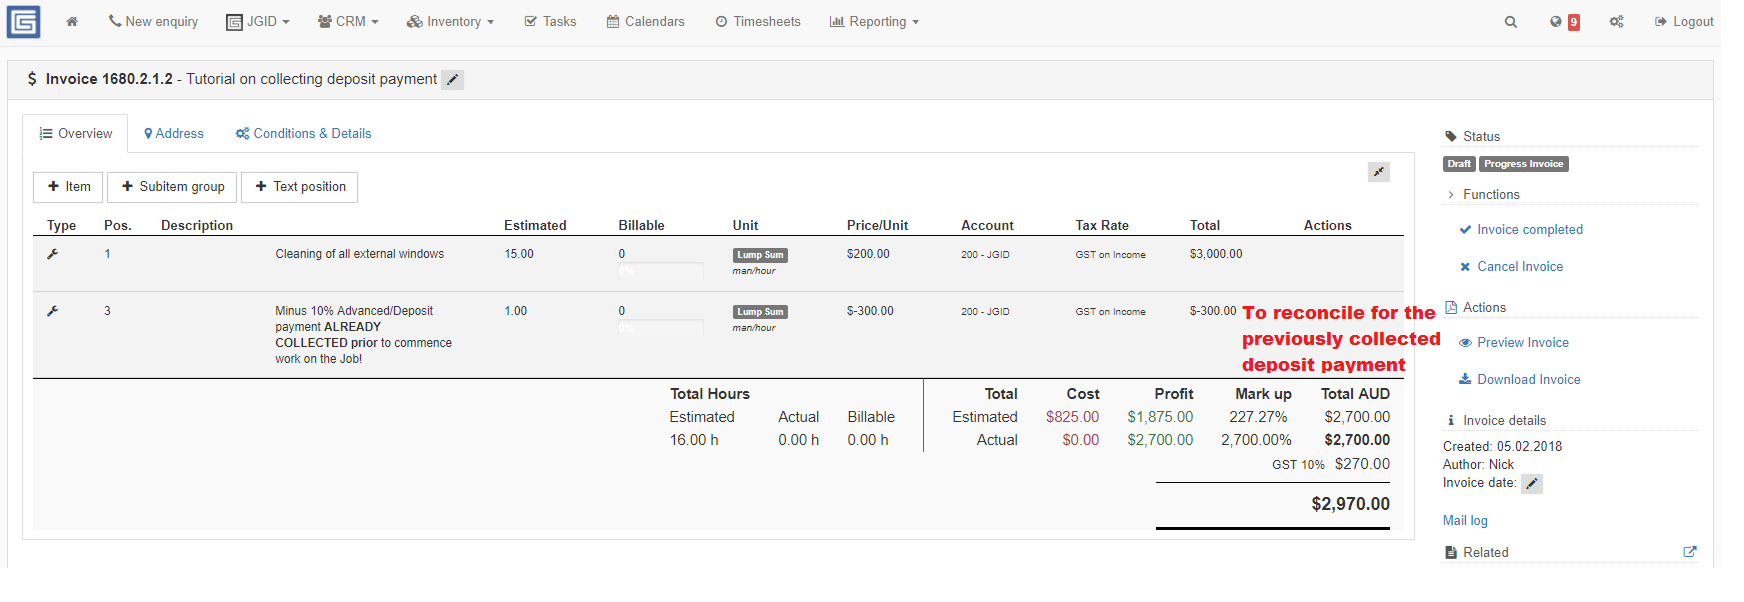Click Cancel Invoice
This screenshot has width=1744, height=602.
pyautogui.click(x=1511, y=267)
